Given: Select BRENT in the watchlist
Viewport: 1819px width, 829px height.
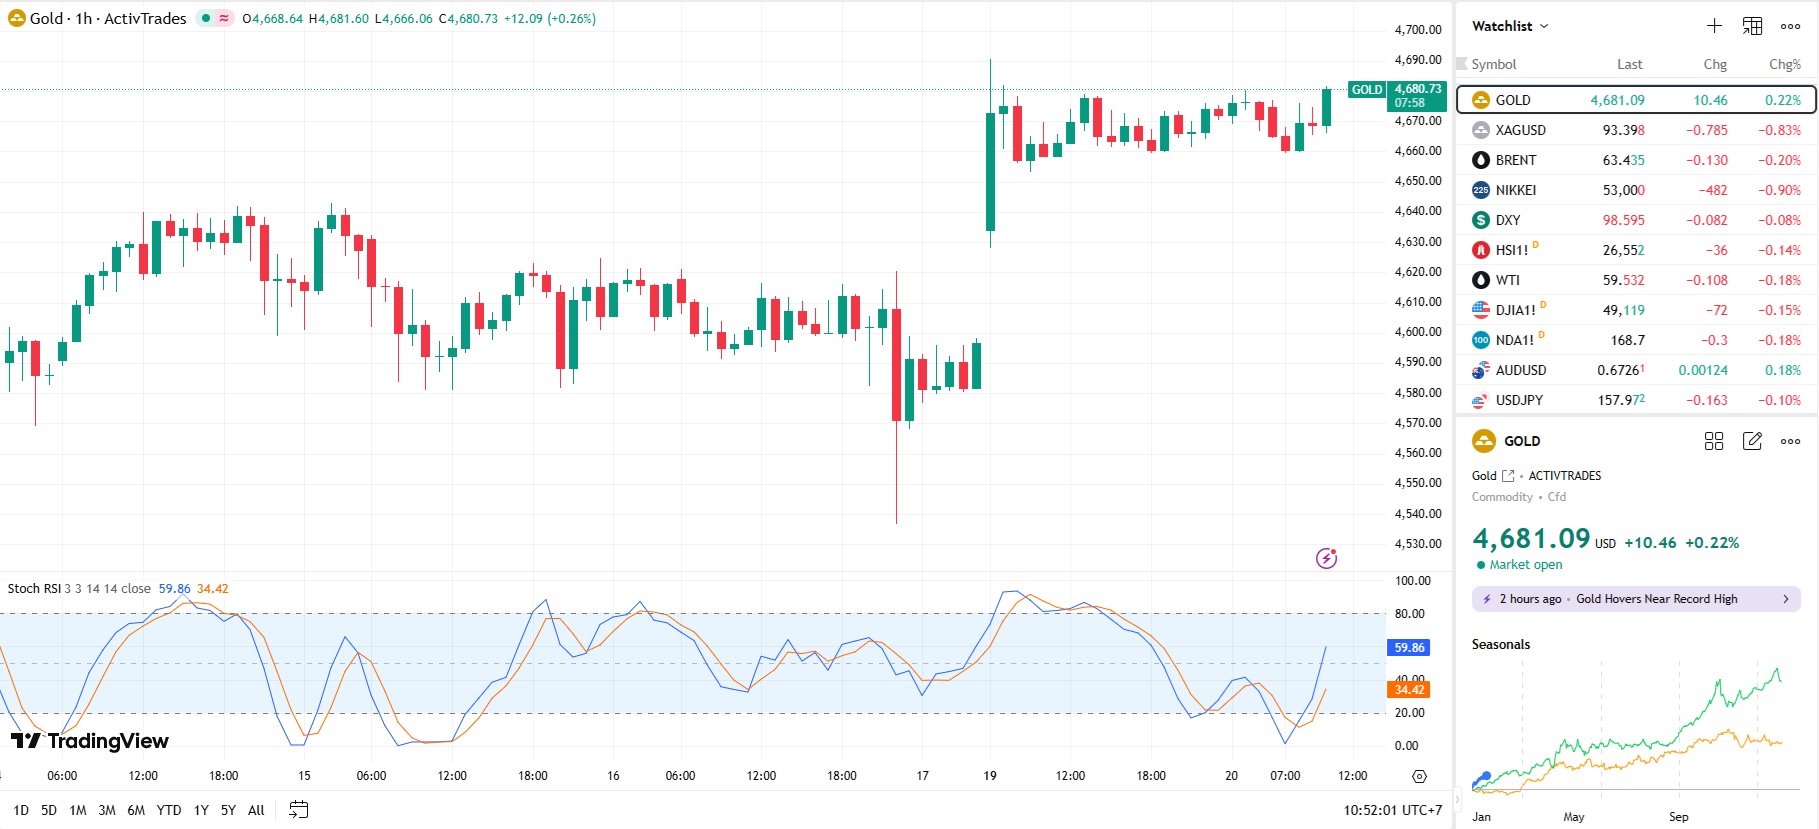Looking at the screenshot, I should pos(1515,160).
